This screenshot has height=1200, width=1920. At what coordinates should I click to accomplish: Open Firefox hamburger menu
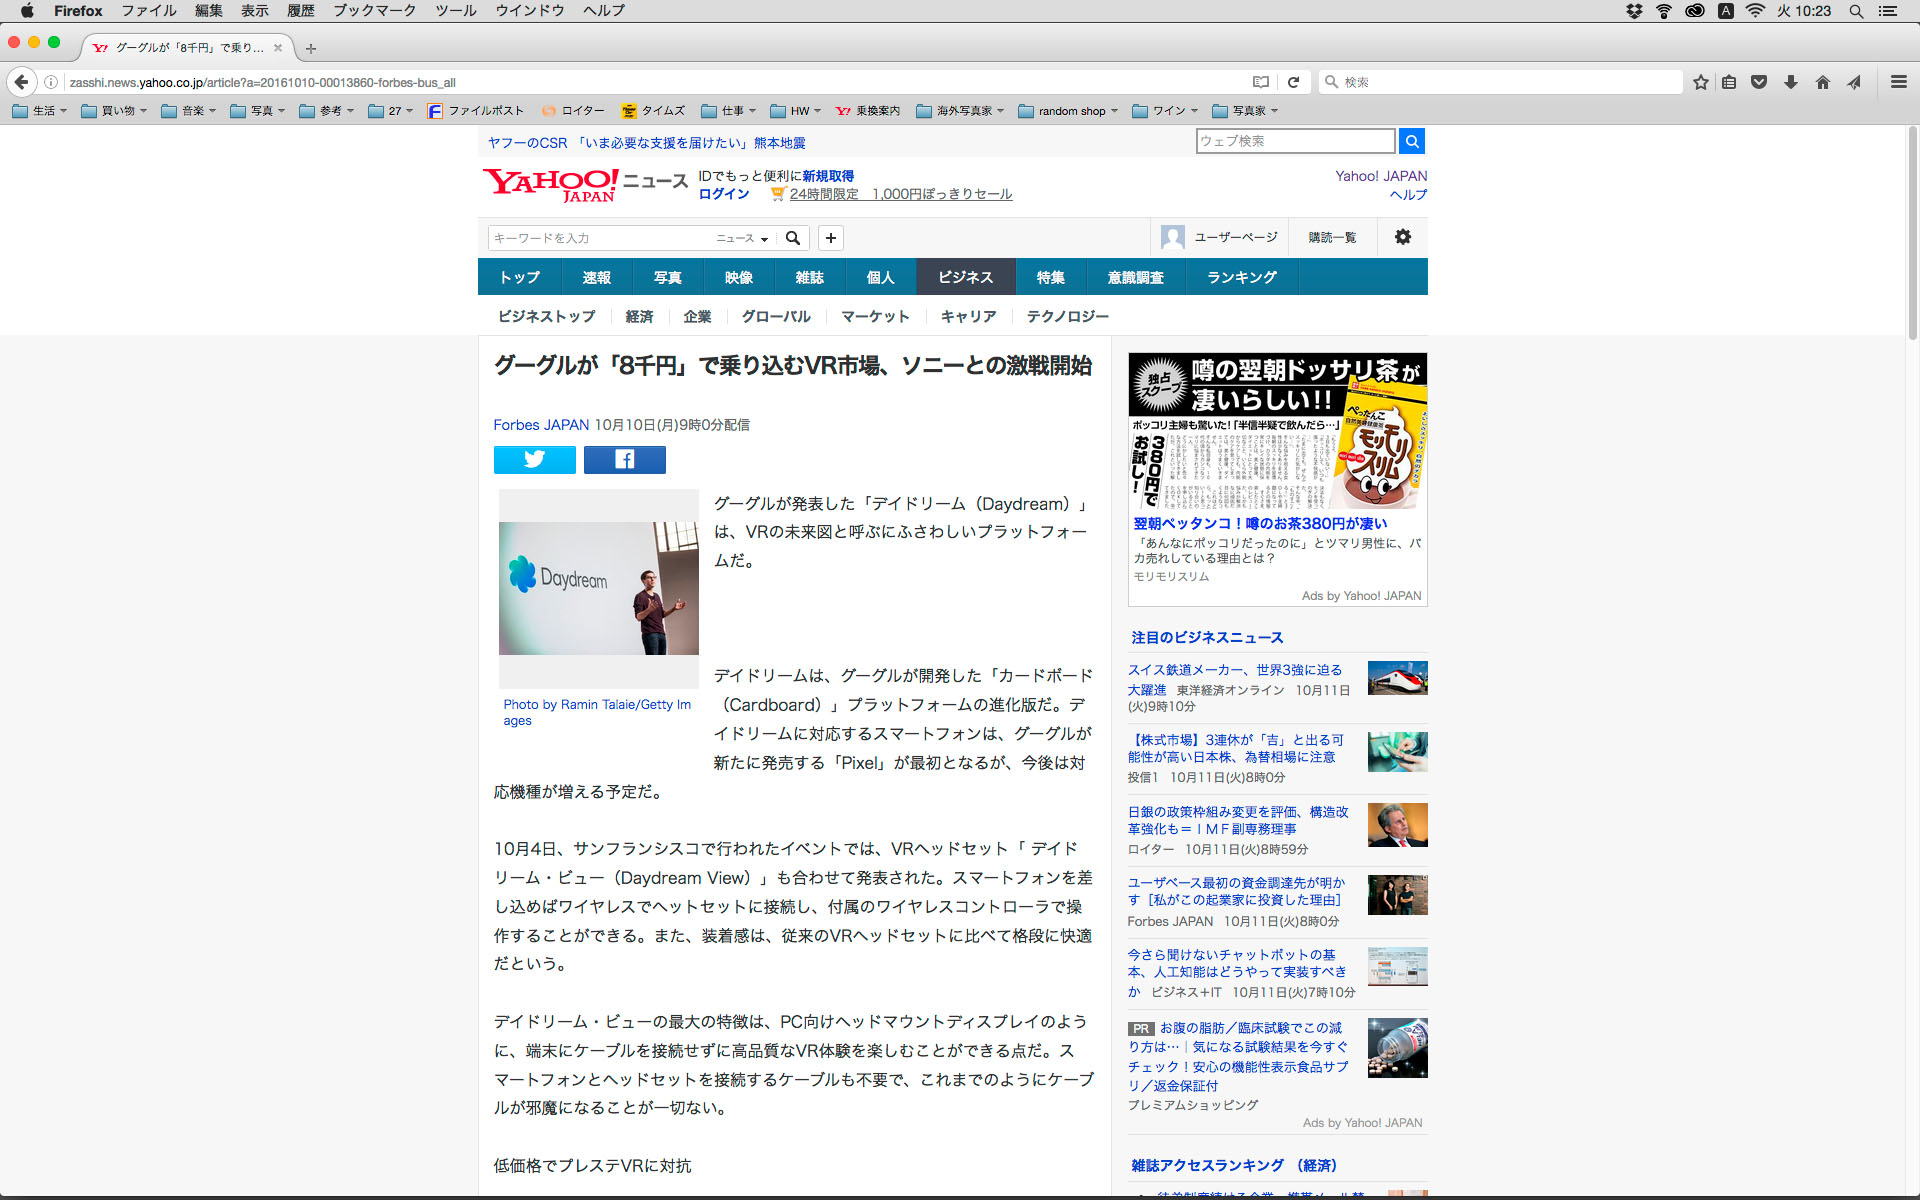(x=1898, y=82)
